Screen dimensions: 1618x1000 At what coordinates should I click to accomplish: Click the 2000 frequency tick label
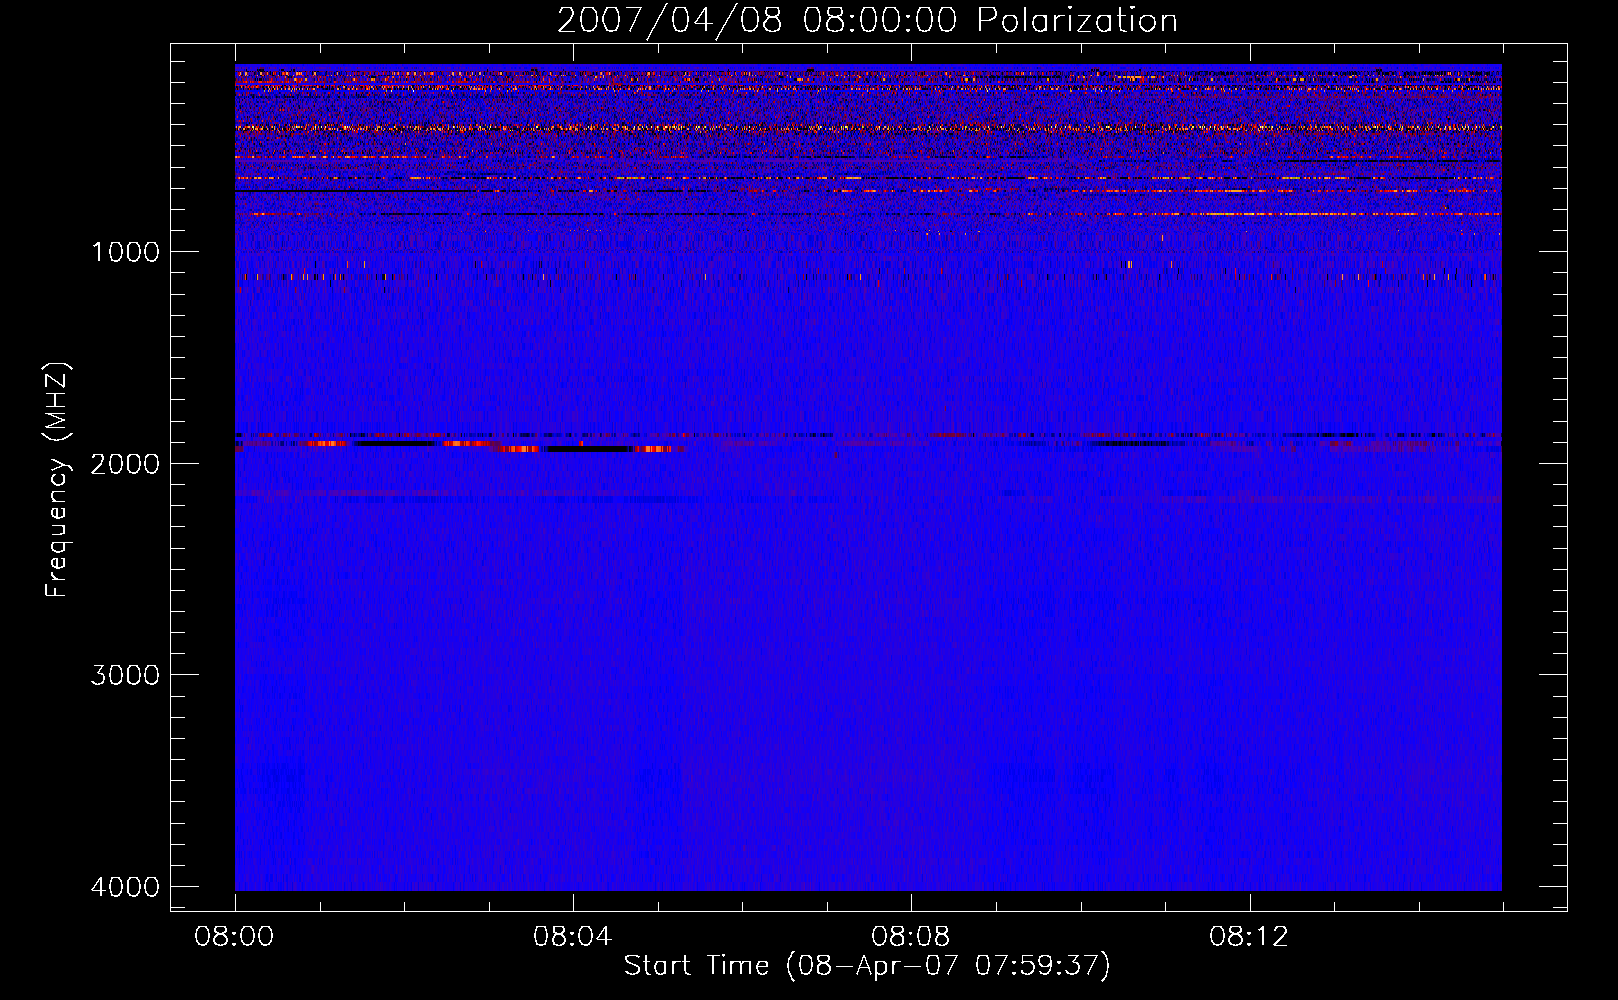click(x=125, y=464)
